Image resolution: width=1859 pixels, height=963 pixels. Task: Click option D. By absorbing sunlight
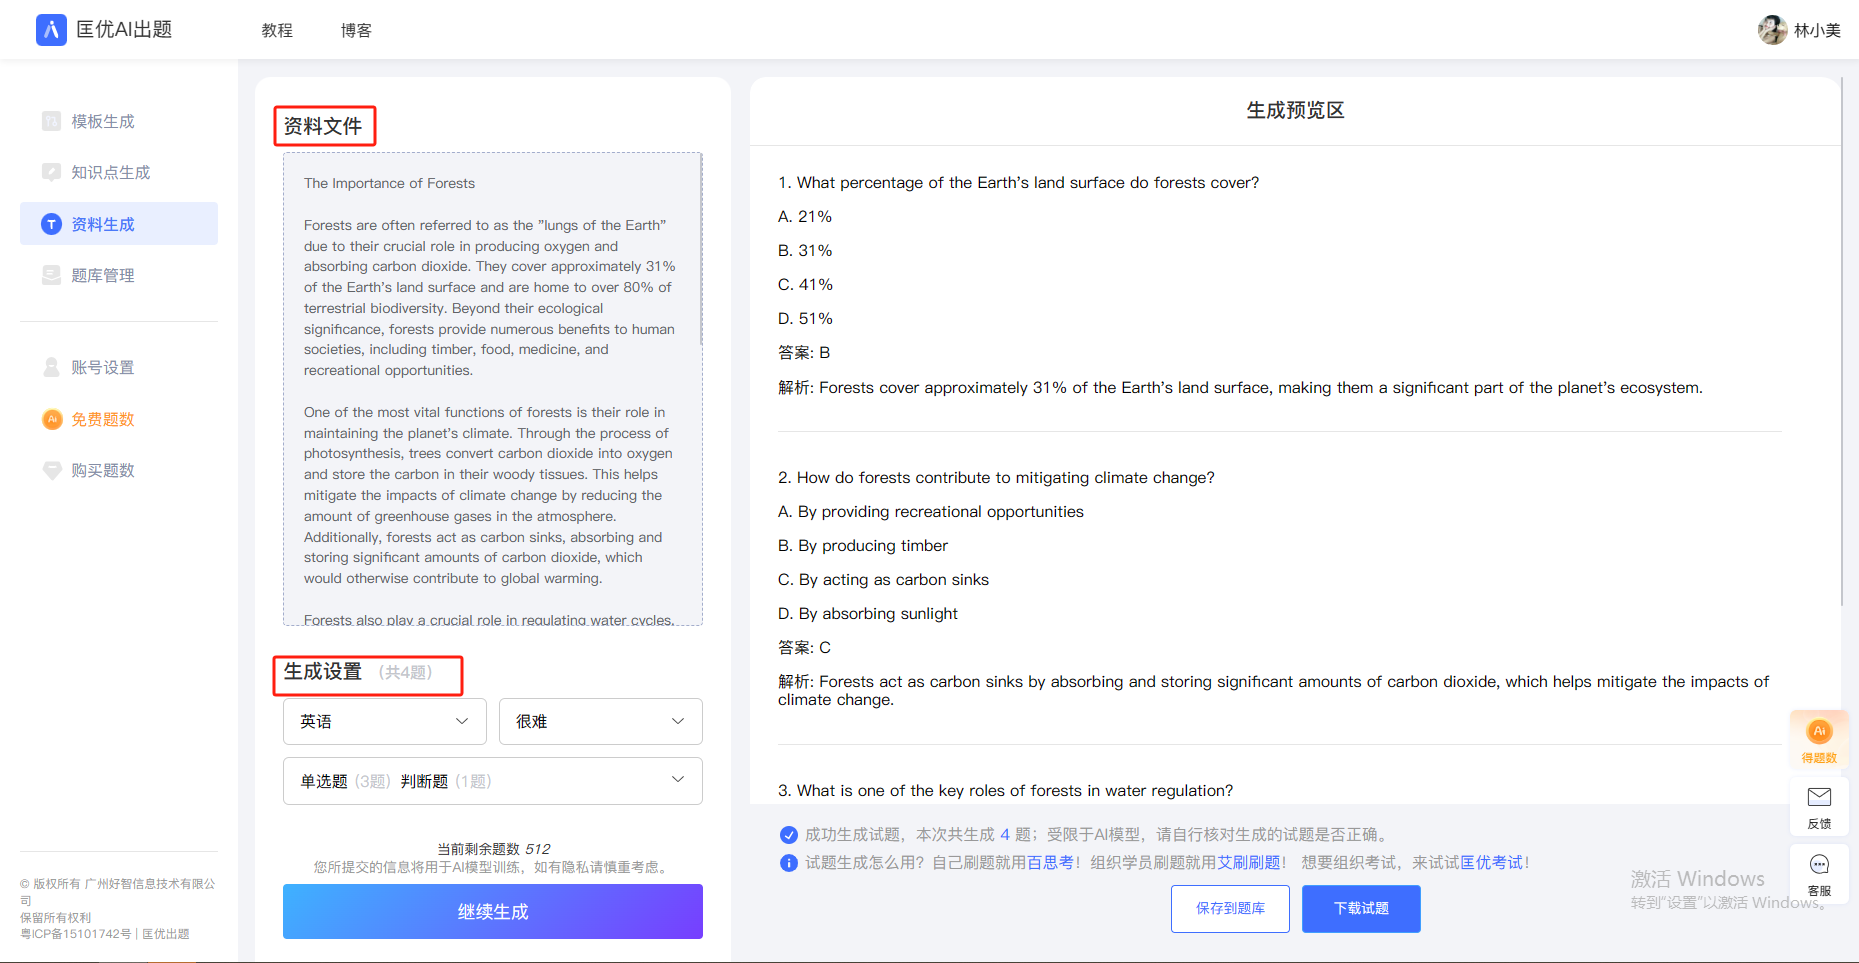868,613
